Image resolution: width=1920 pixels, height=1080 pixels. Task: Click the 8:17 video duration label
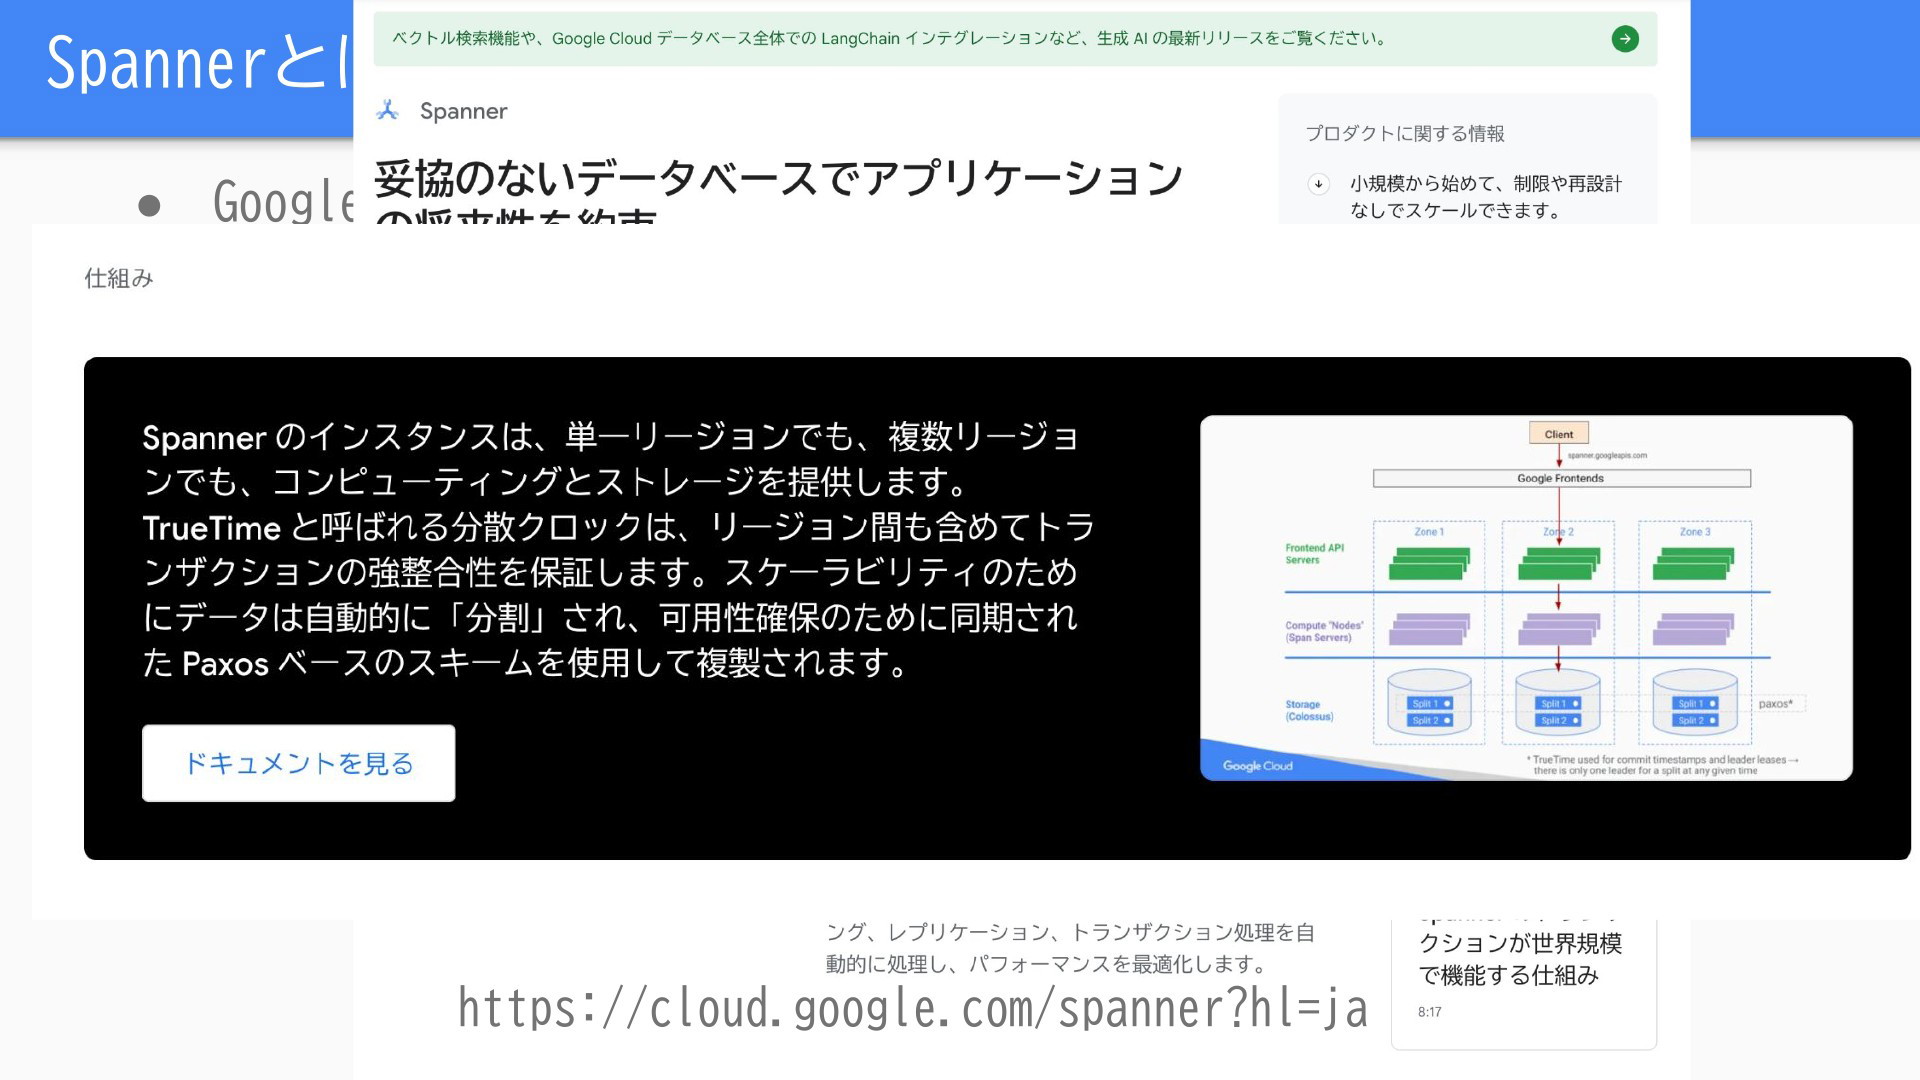coord(1429,1012)
